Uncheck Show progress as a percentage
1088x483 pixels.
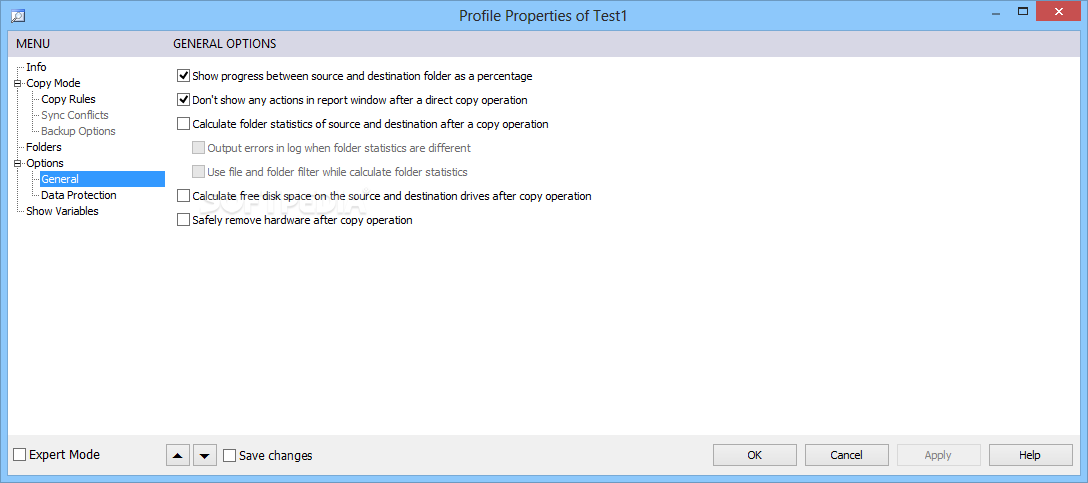[183, 76]
